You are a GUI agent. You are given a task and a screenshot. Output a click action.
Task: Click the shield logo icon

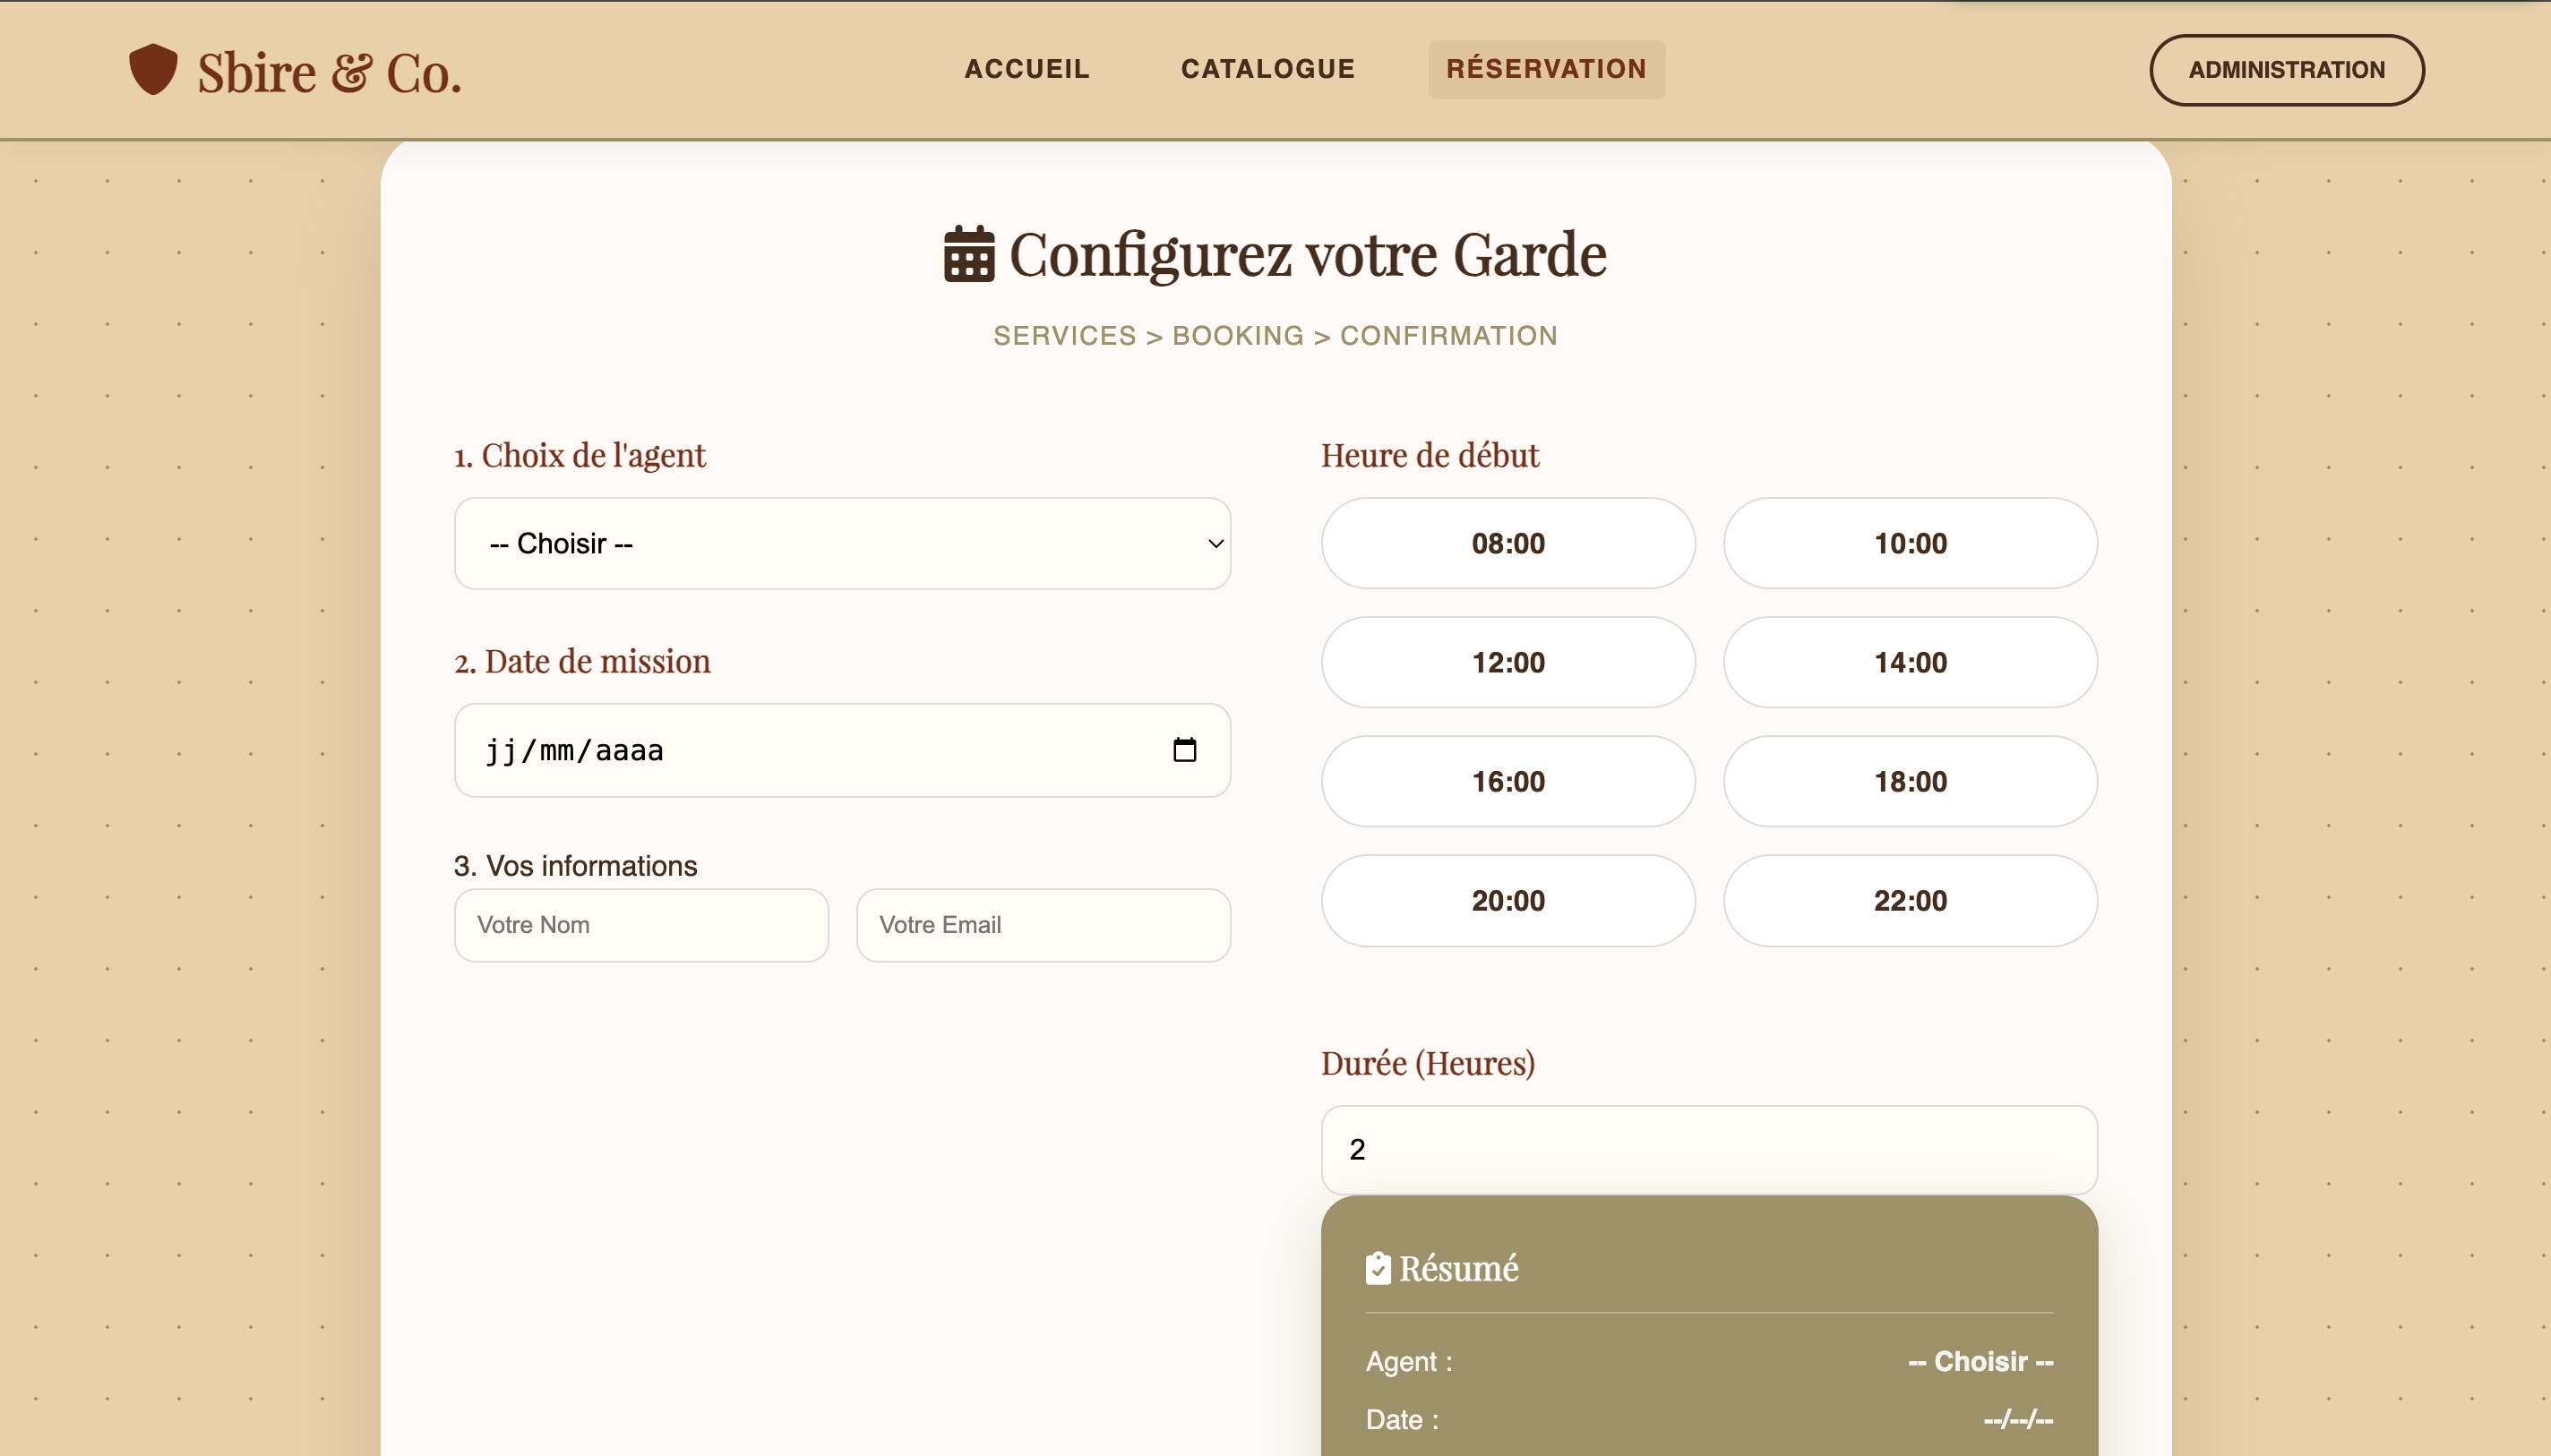click(152, 70)
